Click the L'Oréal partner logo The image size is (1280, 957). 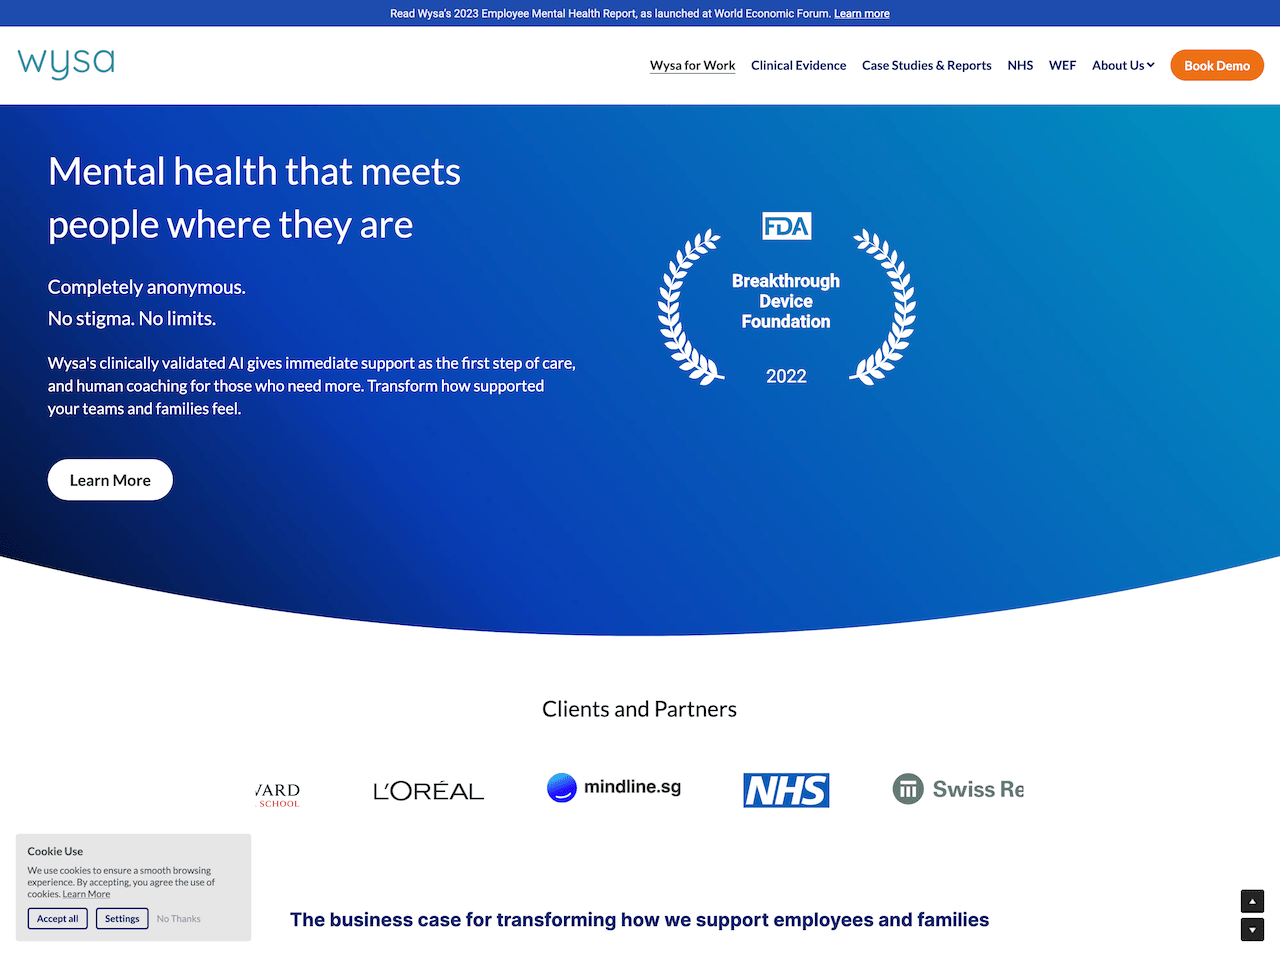click(428, 790)
